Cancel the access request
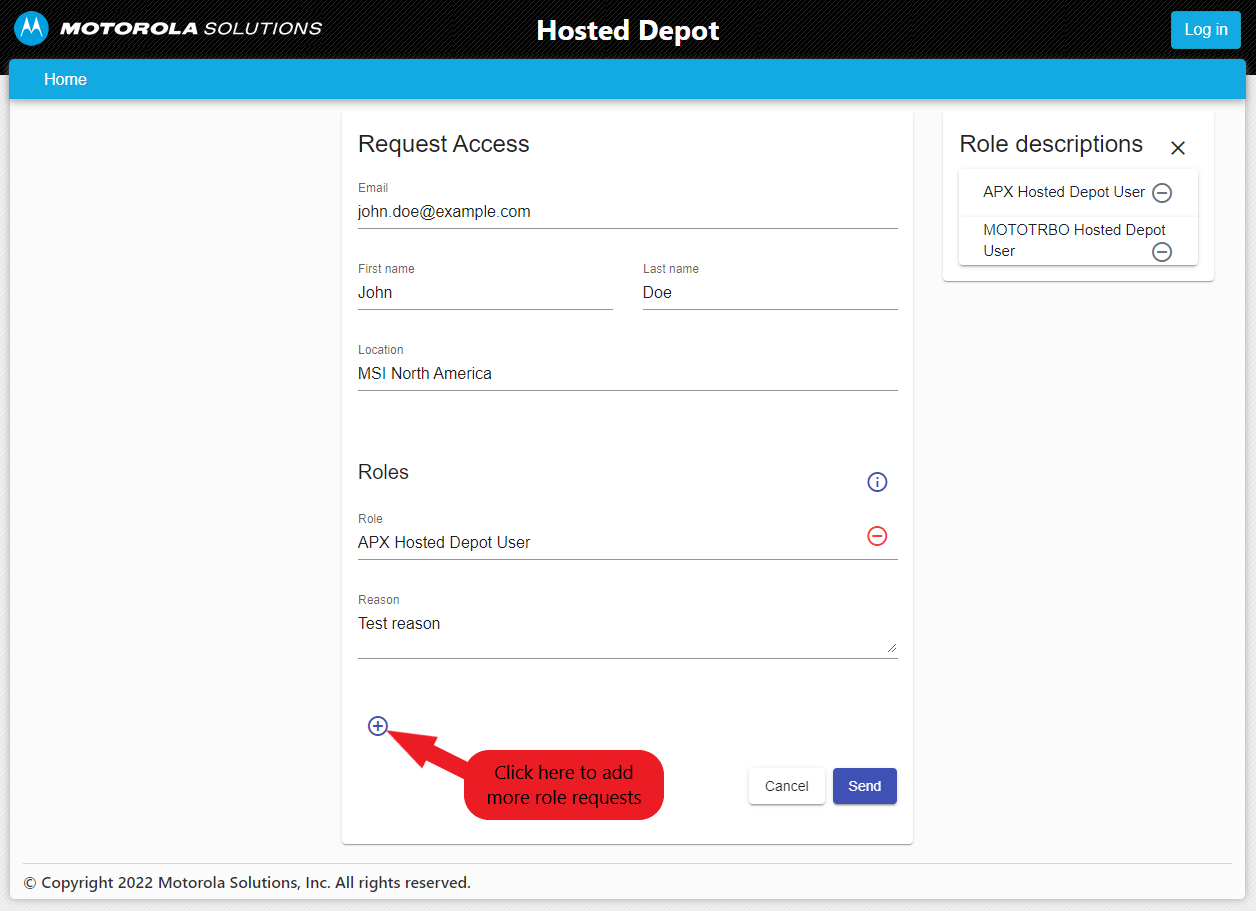Image resolution: width=1256 pixels, height=911 pixels. pos(787,786)
